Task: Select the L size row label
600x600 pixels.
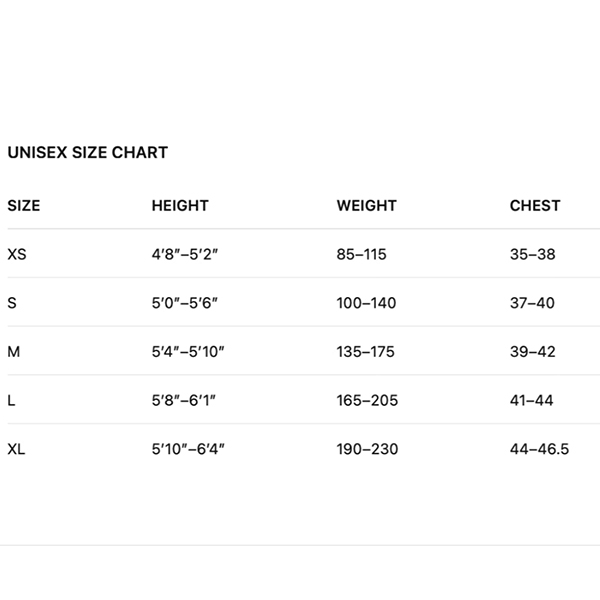Action: 11,401
